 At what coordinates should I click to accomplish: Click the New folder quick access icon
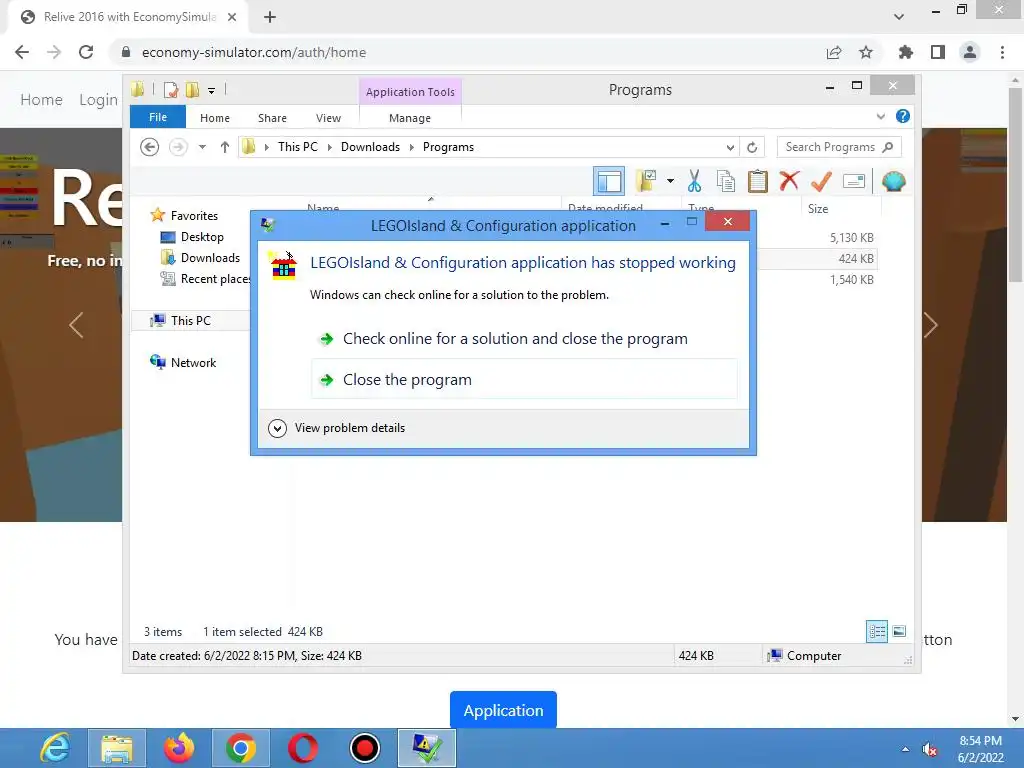192,90
